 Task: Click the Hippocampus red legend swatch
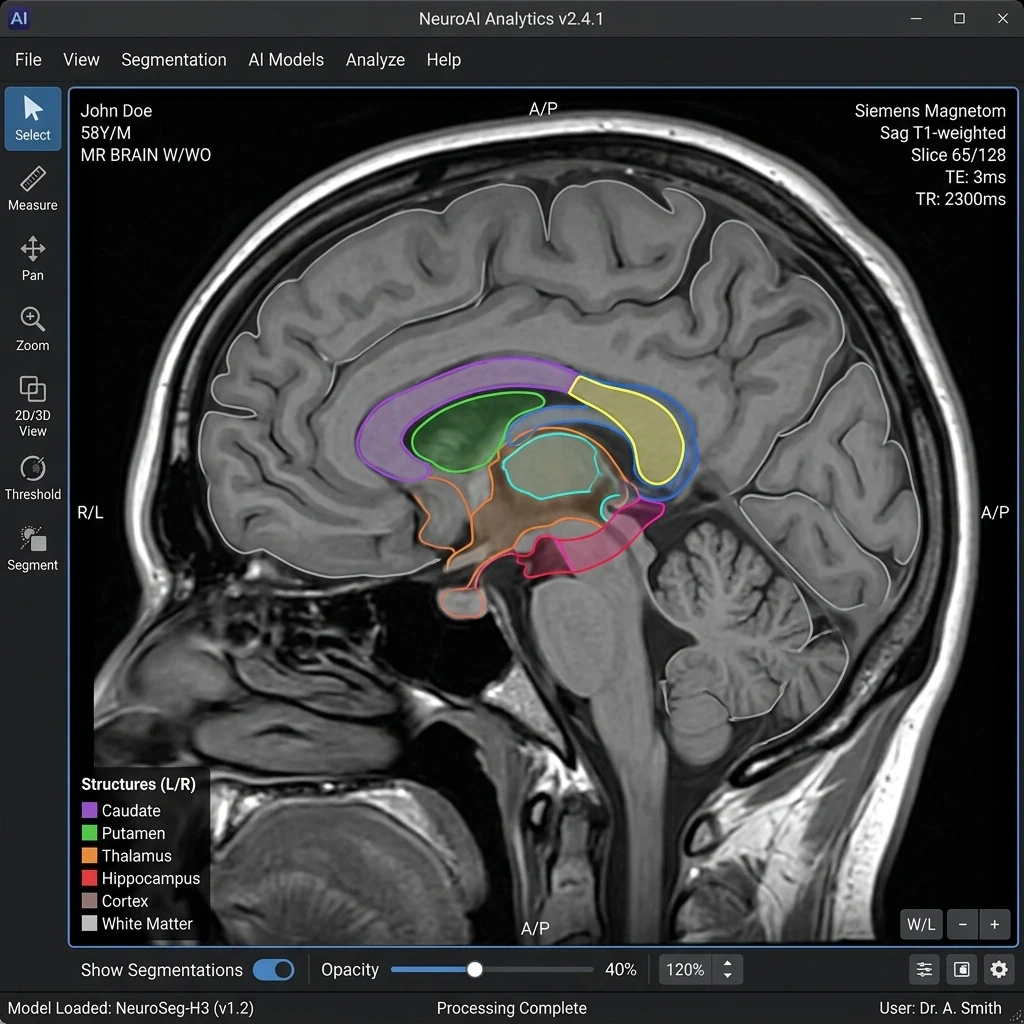[x=89, y=878]
